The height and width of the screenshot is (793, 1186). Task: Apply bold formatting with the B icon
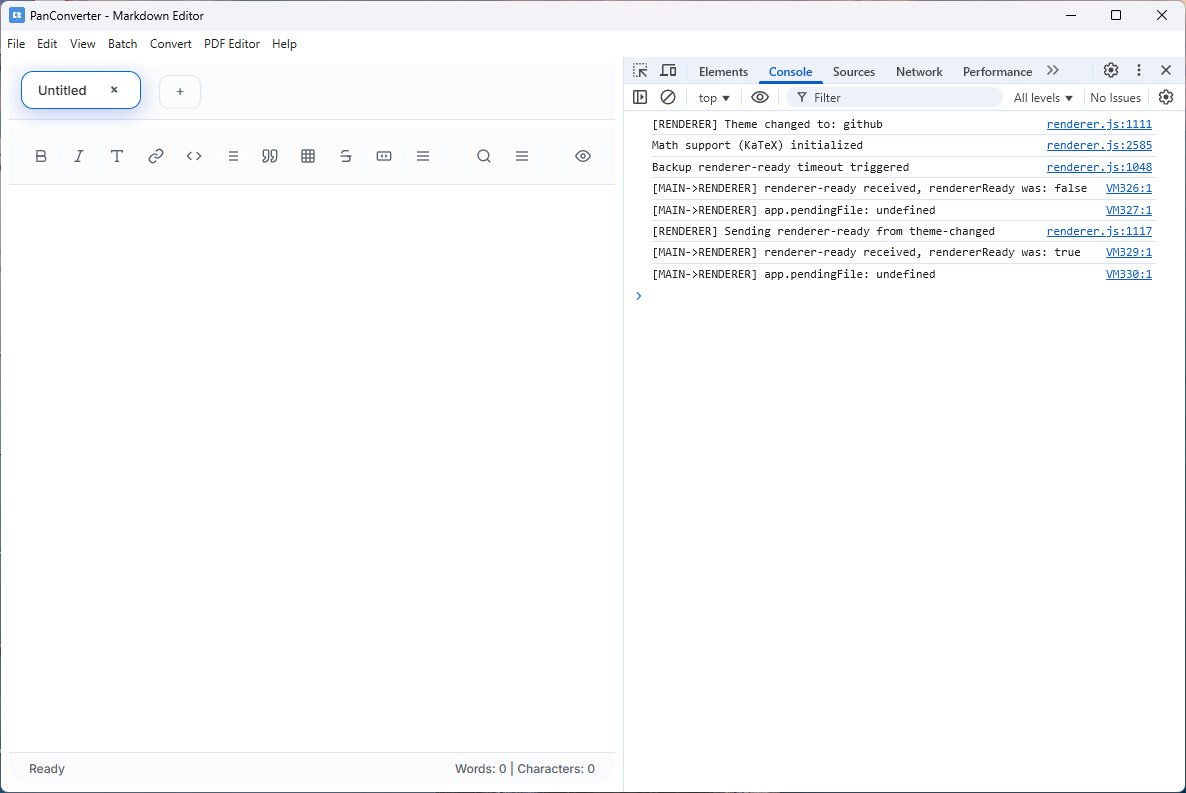point(41,156)
